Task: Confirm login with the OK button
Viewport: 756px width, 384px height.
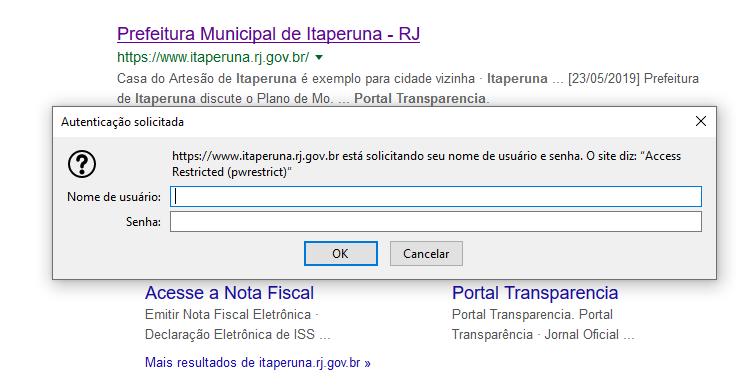Action: [x=340, y=253]
